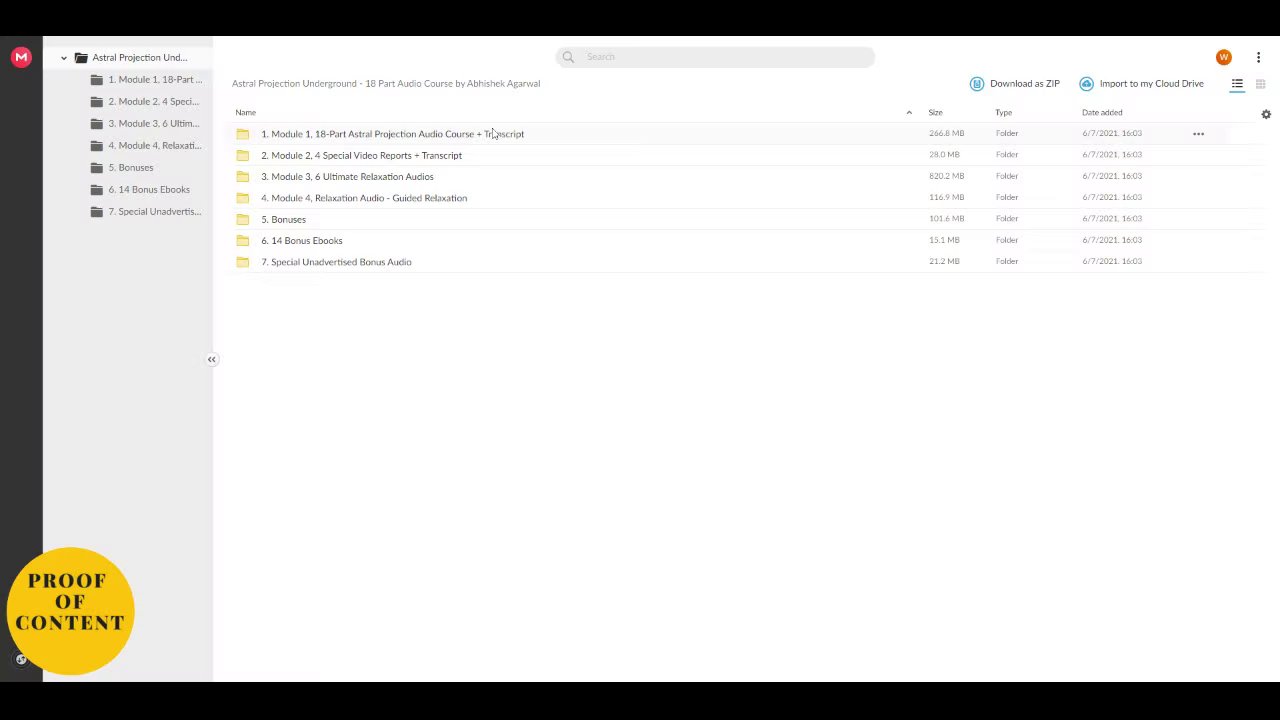The height and width of the screenshot is (720, 1280).
Task: Click folder icon of Bonuses row
Action: [243, 219]
